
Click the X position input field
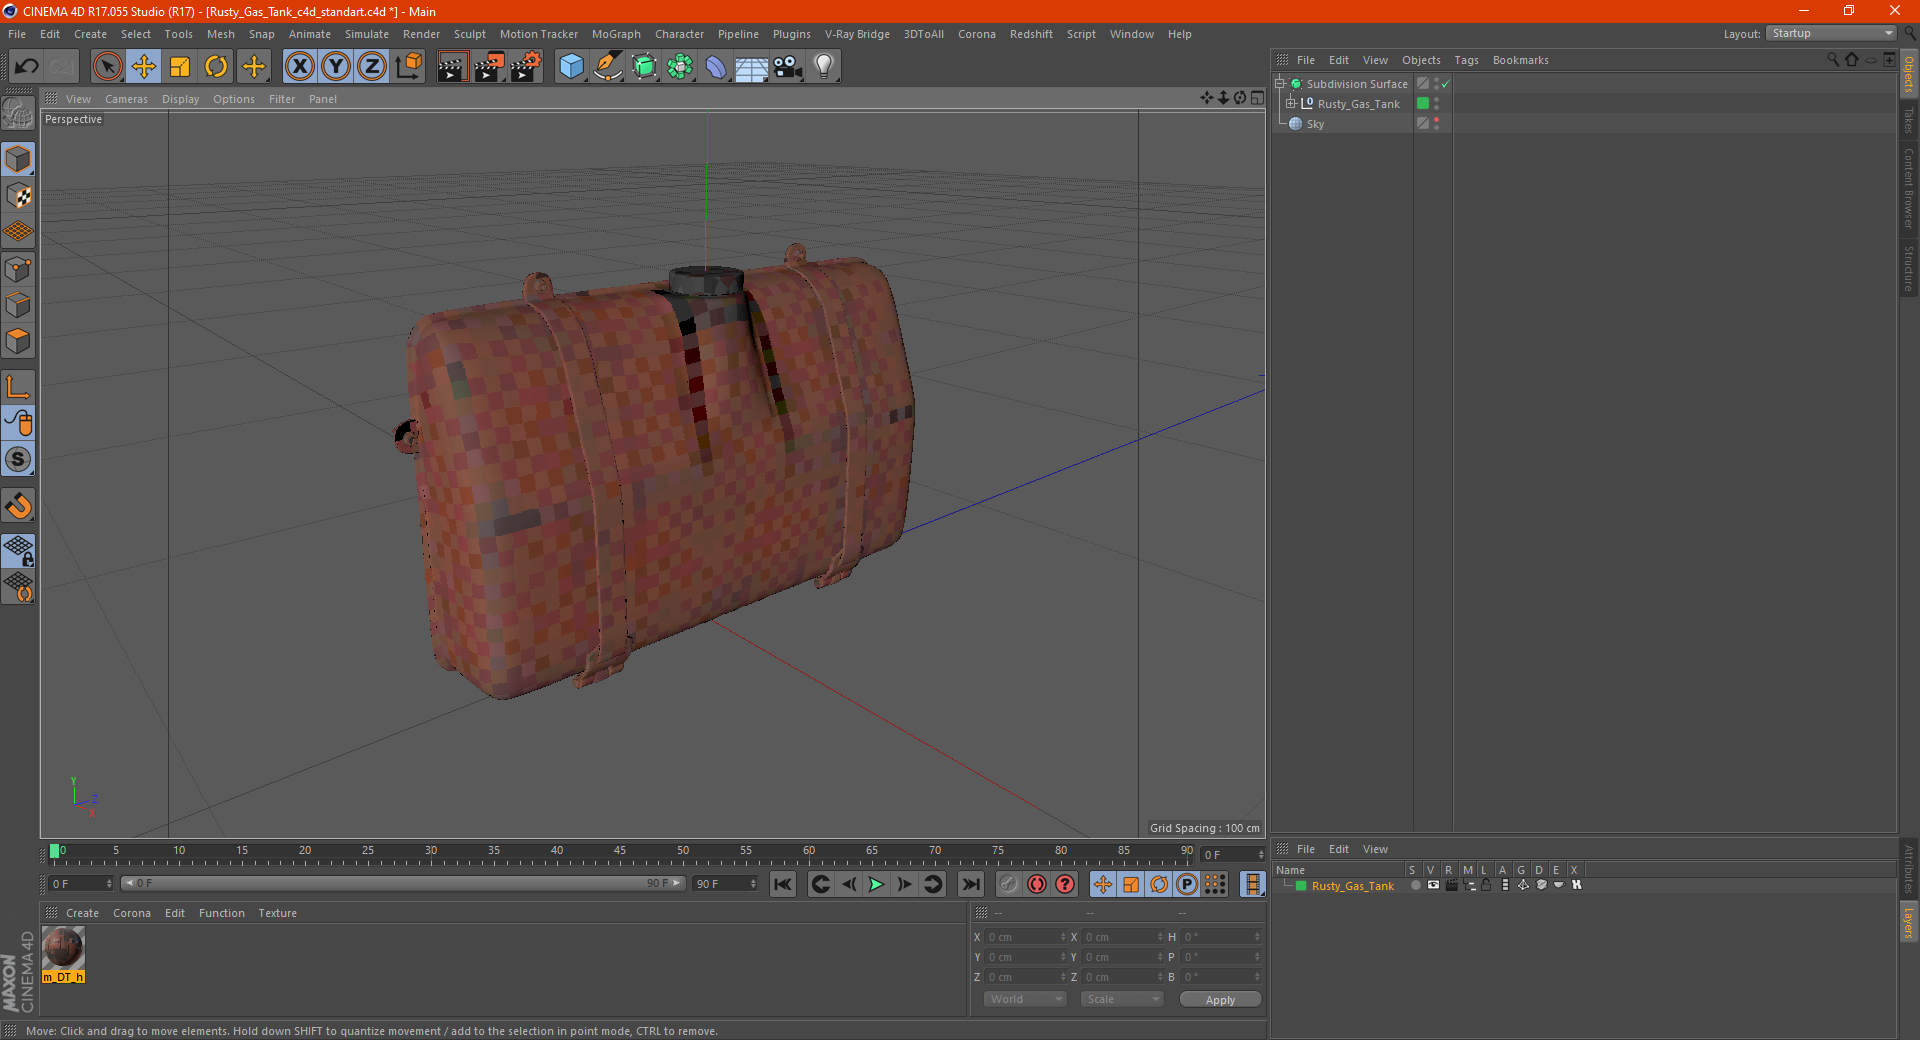[x=1024, y=937]
